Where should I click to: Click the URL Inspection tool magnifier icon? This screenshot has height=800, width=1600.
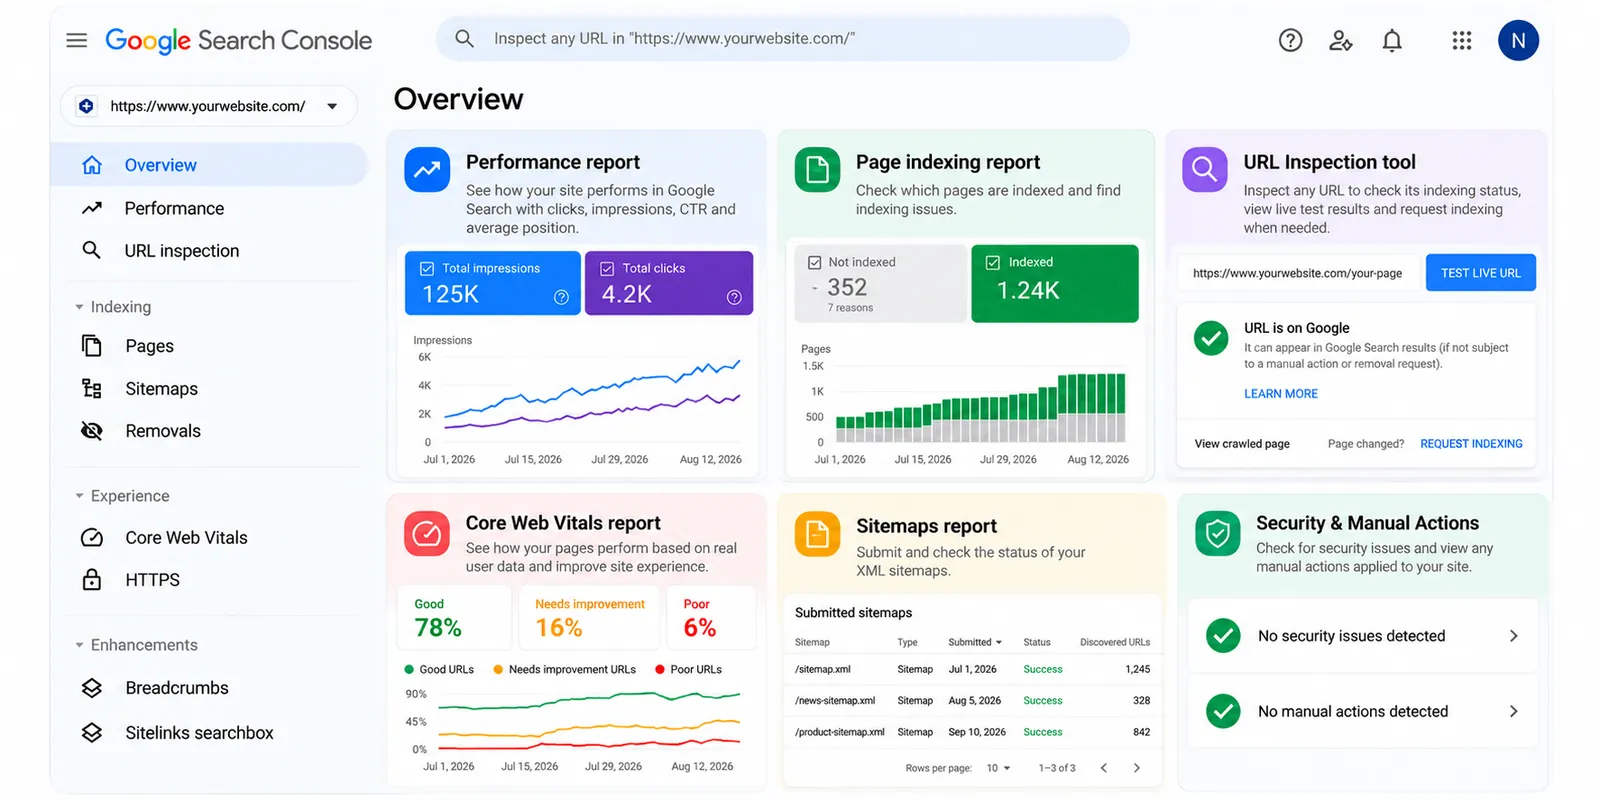point(1205,169)
